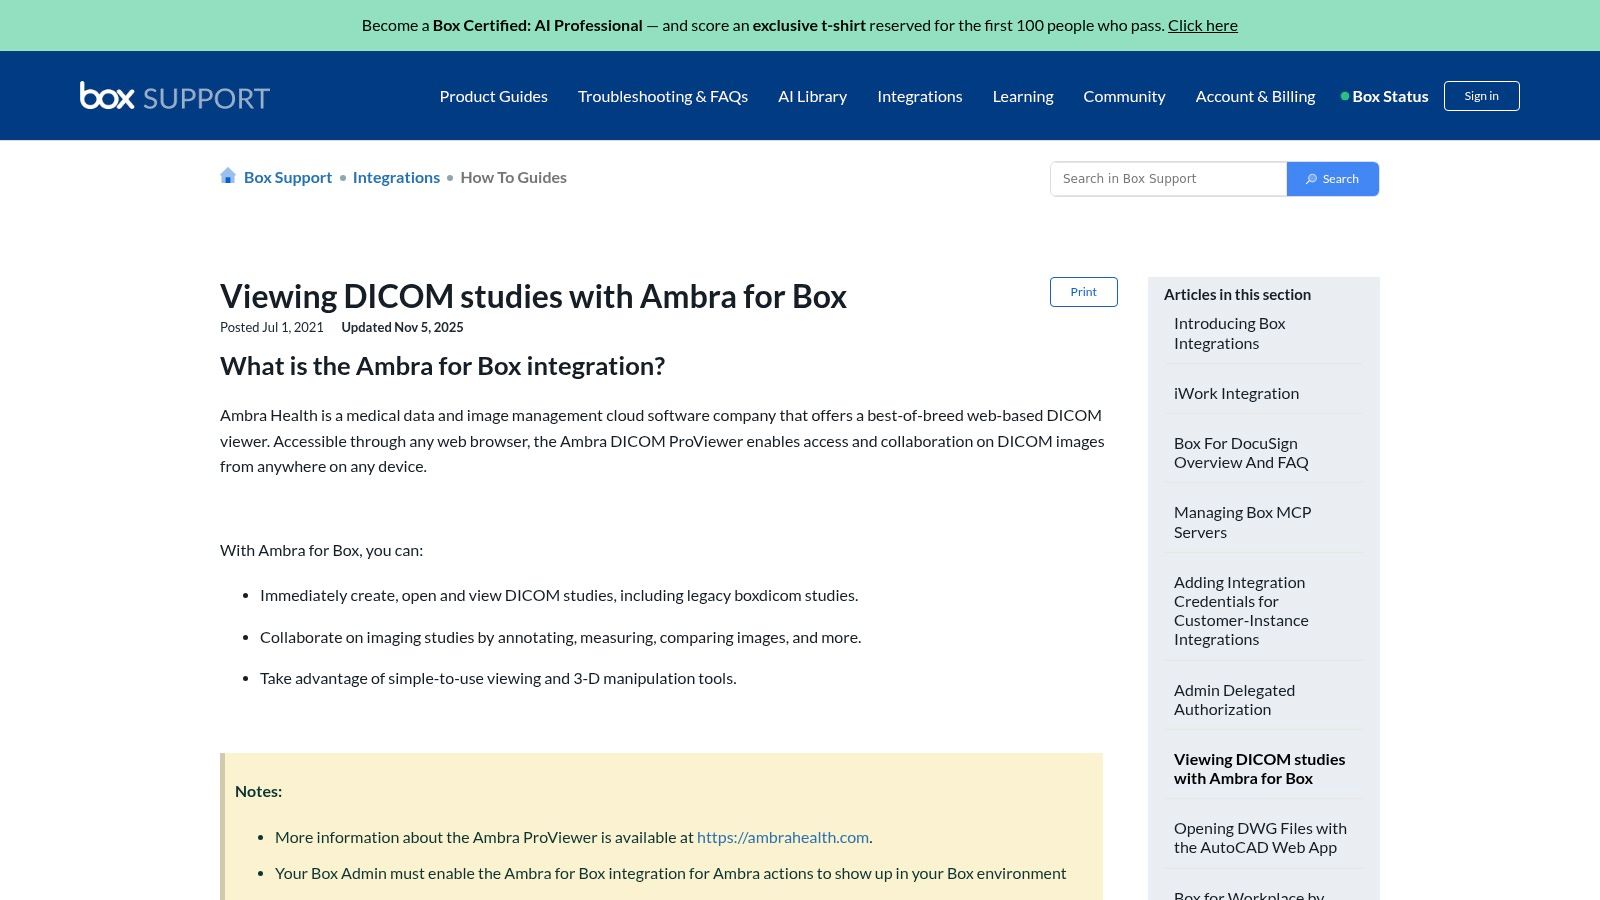Click the Box Support logo
Viewport: 1600px width, 900px height.
pos(173,96)
